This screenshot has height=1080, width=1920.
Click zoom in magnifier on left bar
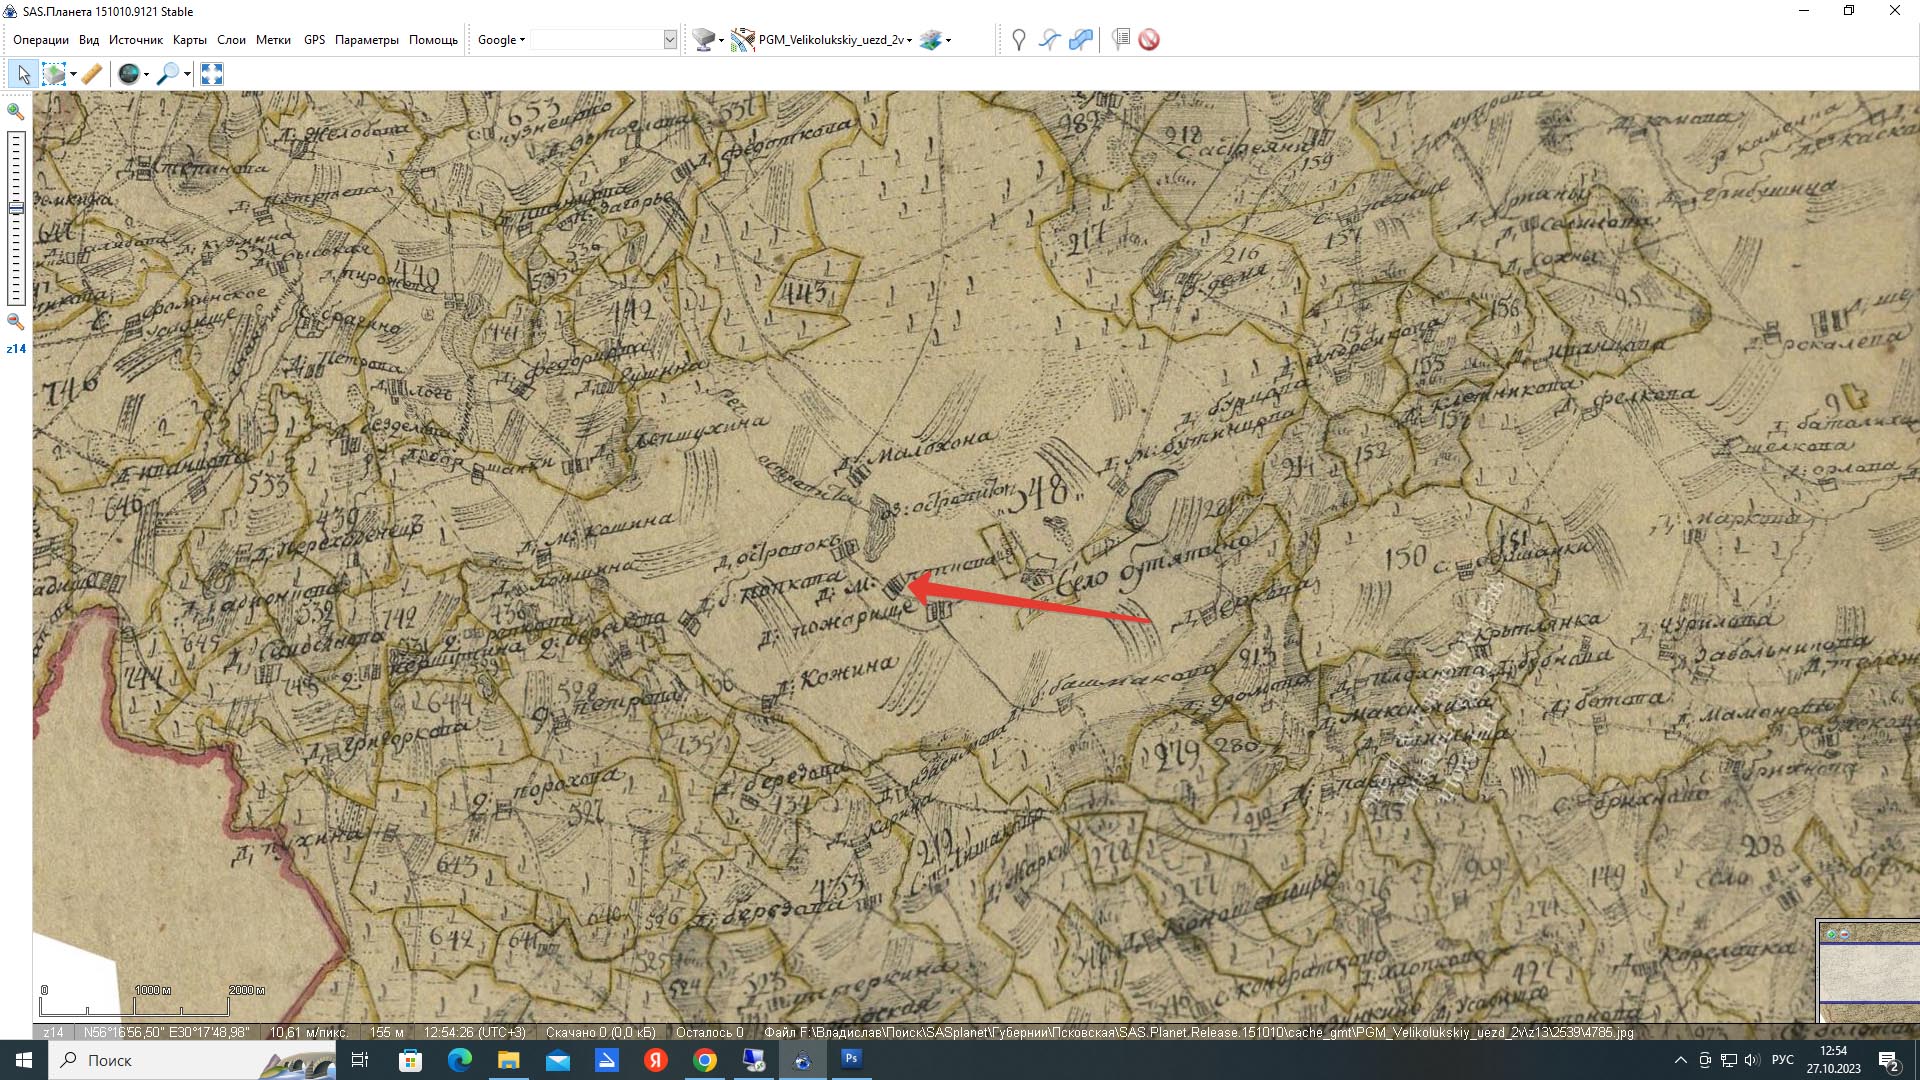point(16,112)
